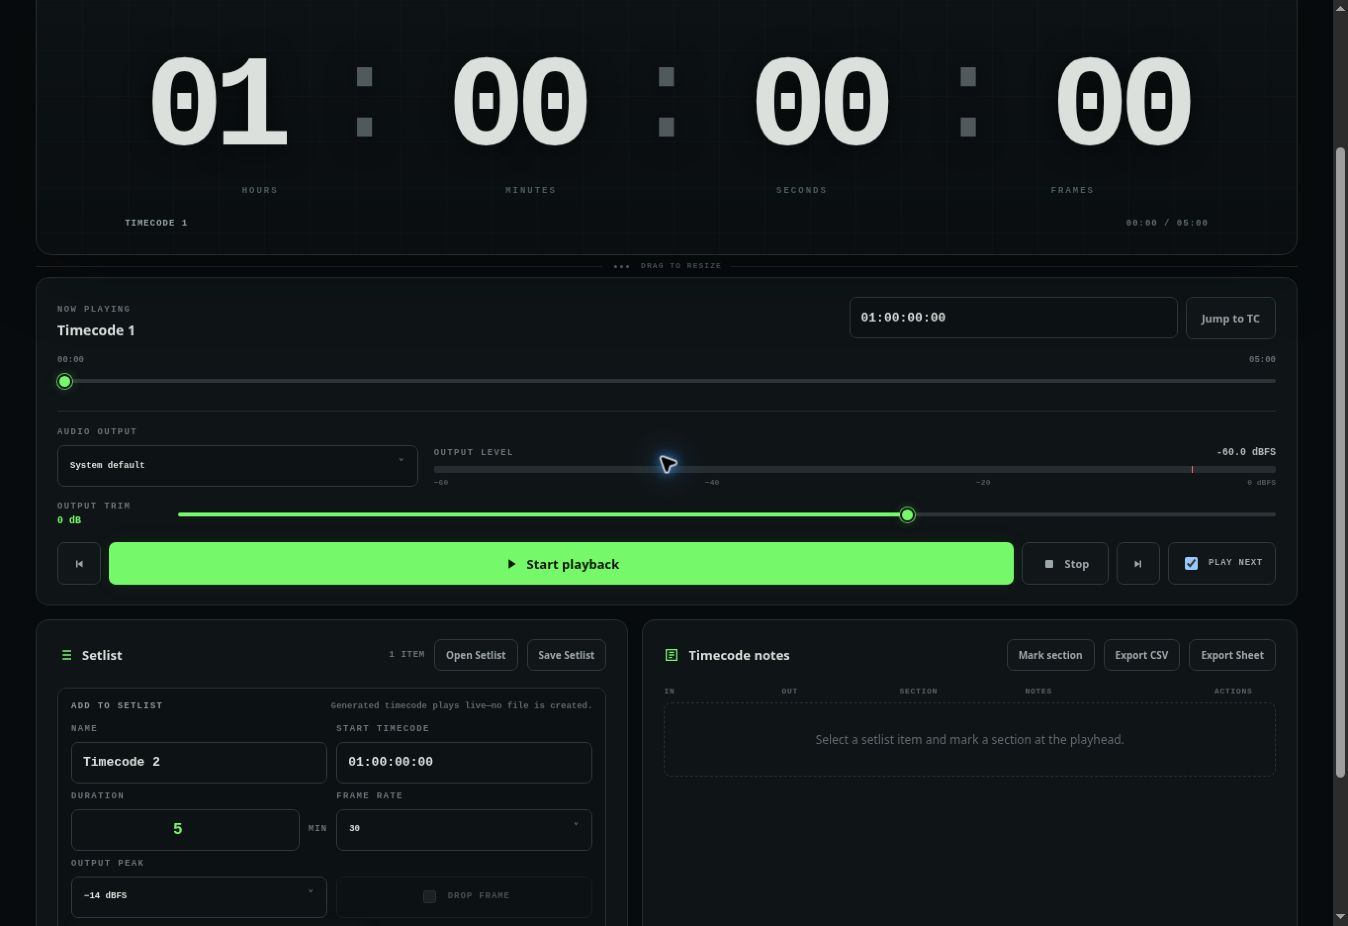Export timecode notes as CSV
This screenshot has width=1348, height=926.
tap(1141, 655)
